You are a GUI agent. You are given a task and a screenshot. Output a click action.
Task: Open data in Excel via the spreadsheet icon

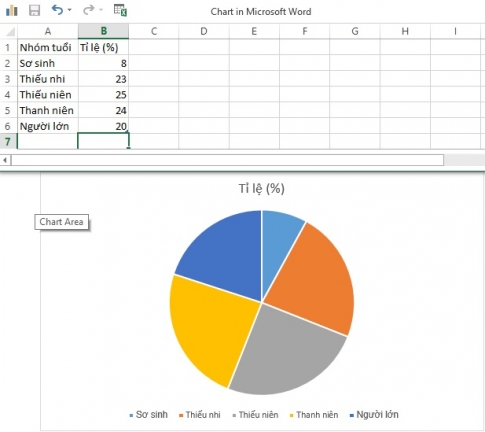120,10
